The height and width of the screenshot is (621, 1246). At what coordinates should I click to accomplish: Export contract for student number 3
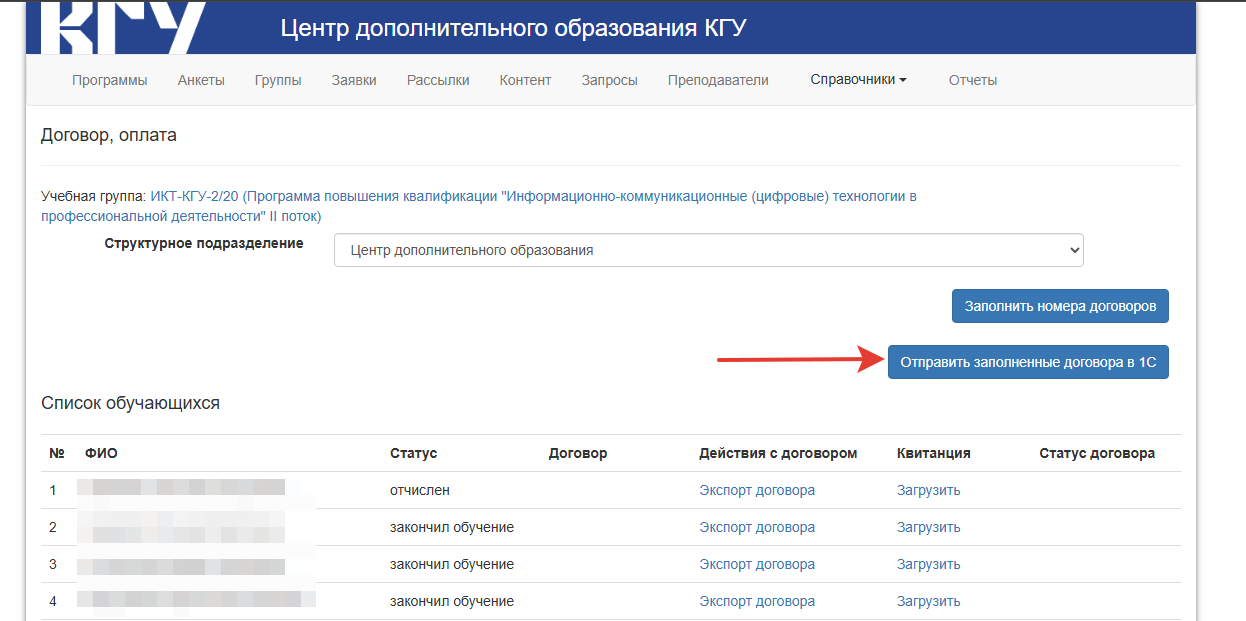tap(756, 564)
